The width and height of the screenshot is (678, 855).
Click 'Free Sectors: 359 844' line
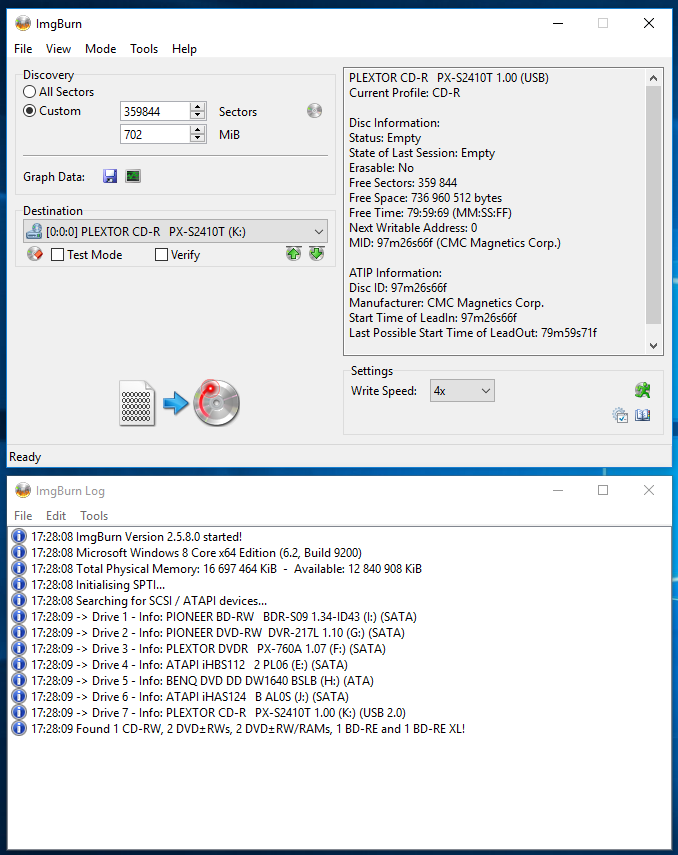[x=403, y=183]
